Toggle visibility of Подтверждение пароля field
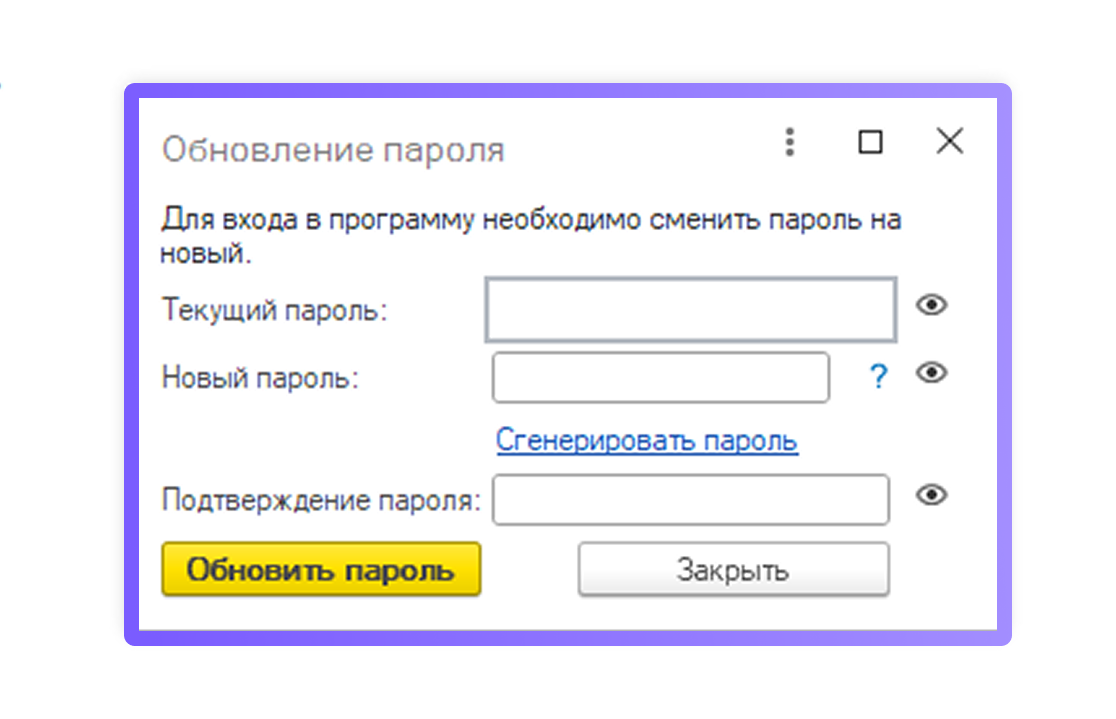 [x=932, y=495]
